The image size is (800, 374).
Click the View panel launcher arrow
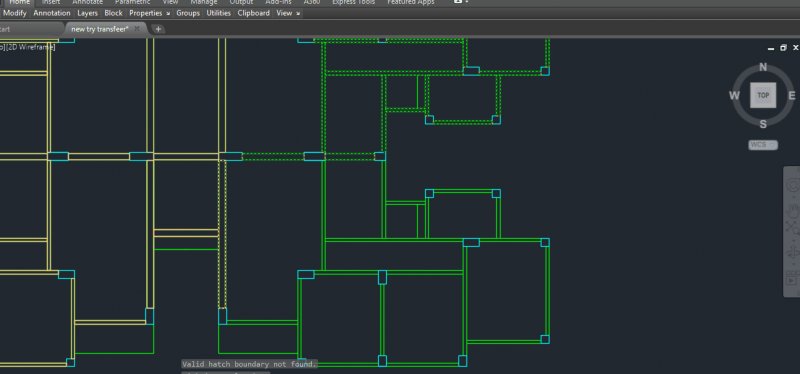[x=298, y=14]
